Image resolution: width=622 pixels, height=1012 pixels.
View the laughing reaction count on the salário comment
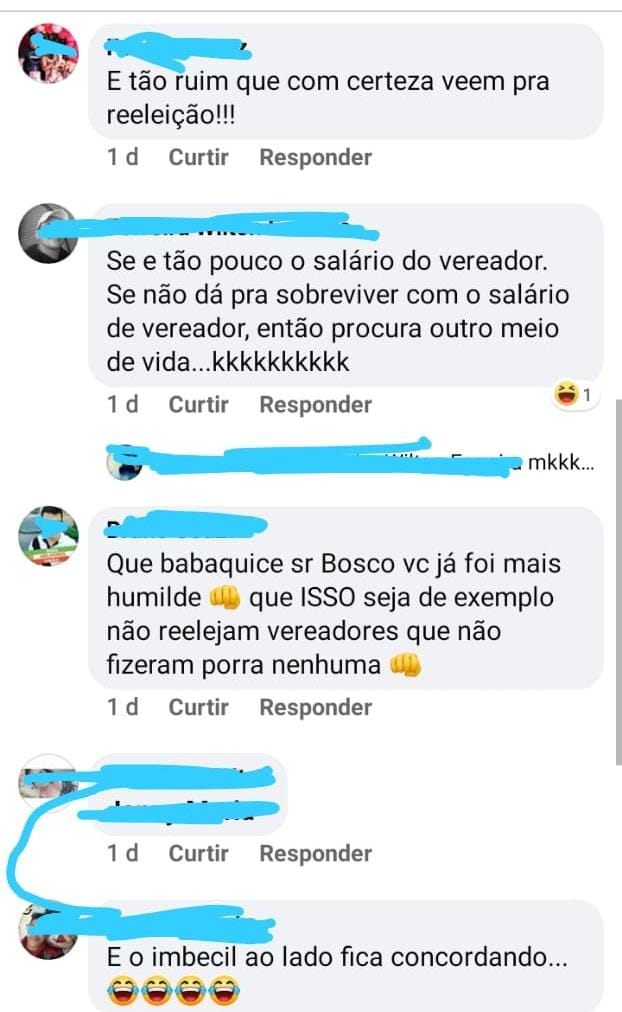[576, 394]
